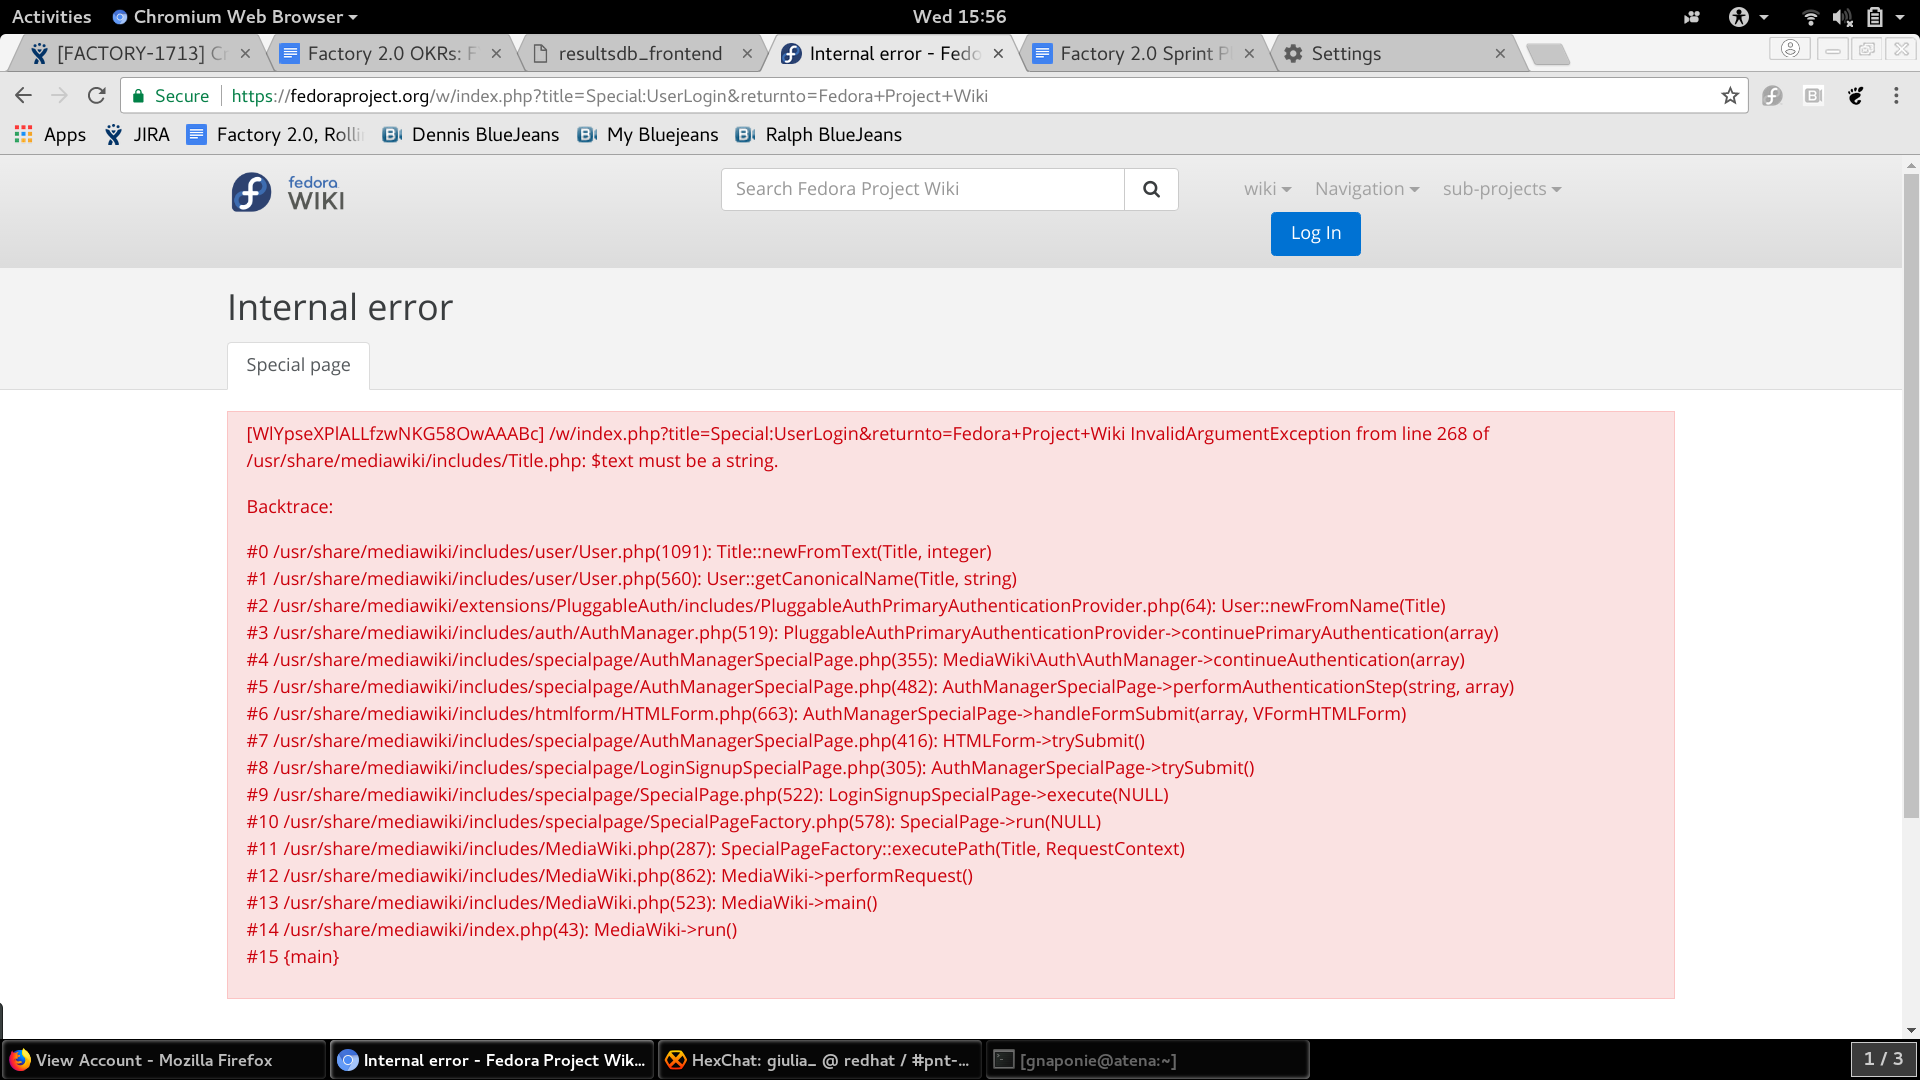This screenshot has width=1920, height=1080.
Task: Click the volume icon in top bar
Action: [1842, 17]
